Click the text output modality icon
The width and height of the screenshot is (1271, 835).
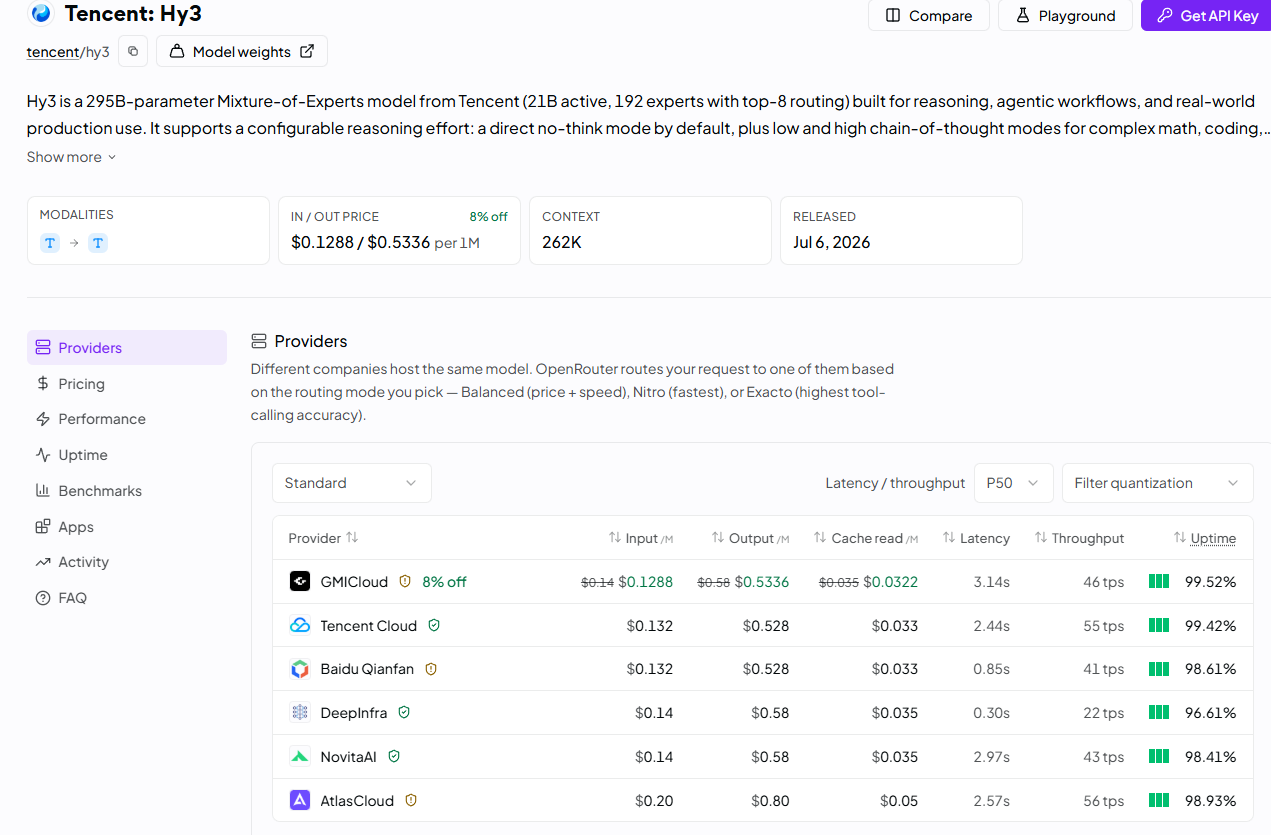(x=98, y=243)
